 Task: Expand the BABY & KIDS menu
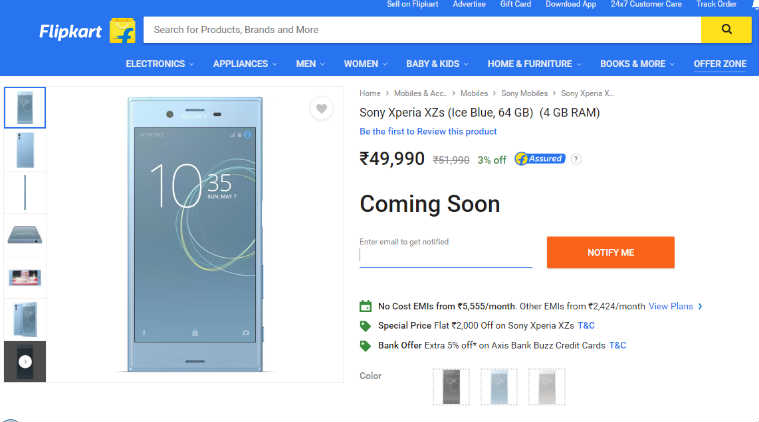(437, 64)
